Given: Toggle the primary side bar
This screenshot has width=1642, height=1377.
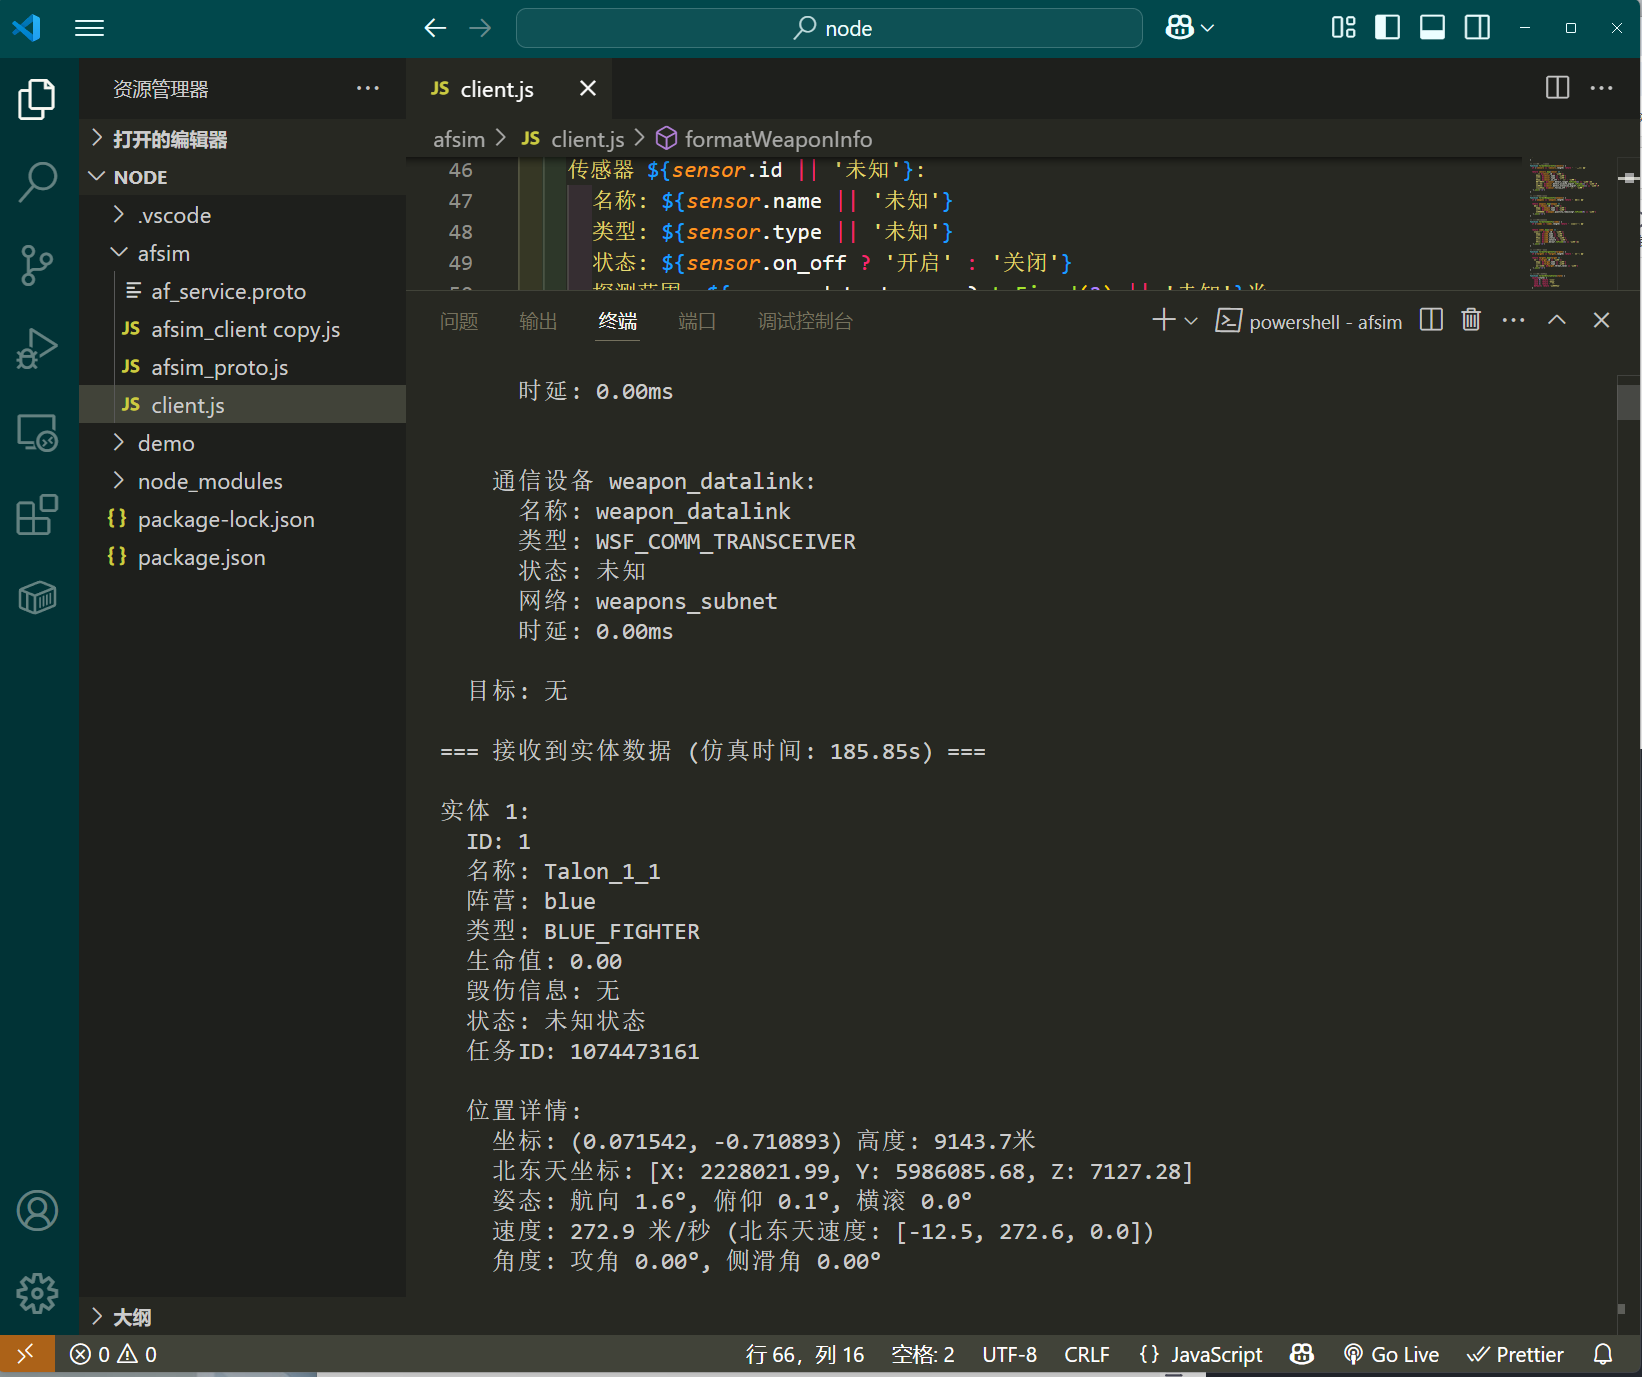Looking at the screenshot, I should pos(1388,28).
